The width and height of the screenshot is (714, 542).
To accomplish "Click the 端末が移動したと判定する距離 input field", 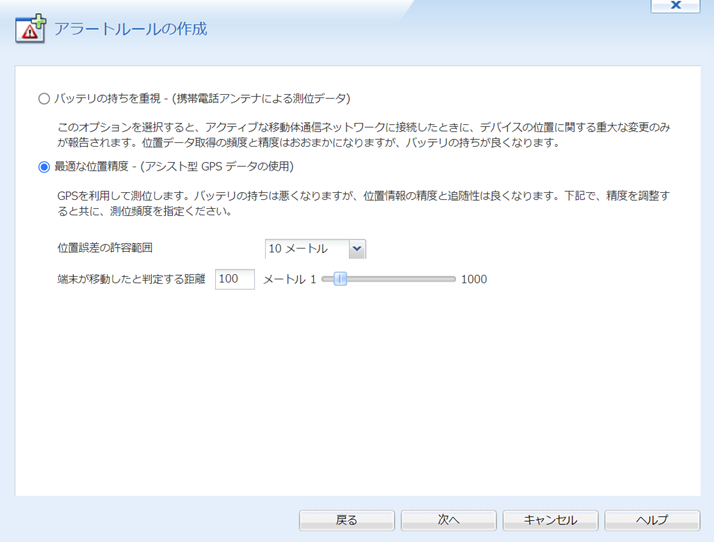I will tap(235, 279).
